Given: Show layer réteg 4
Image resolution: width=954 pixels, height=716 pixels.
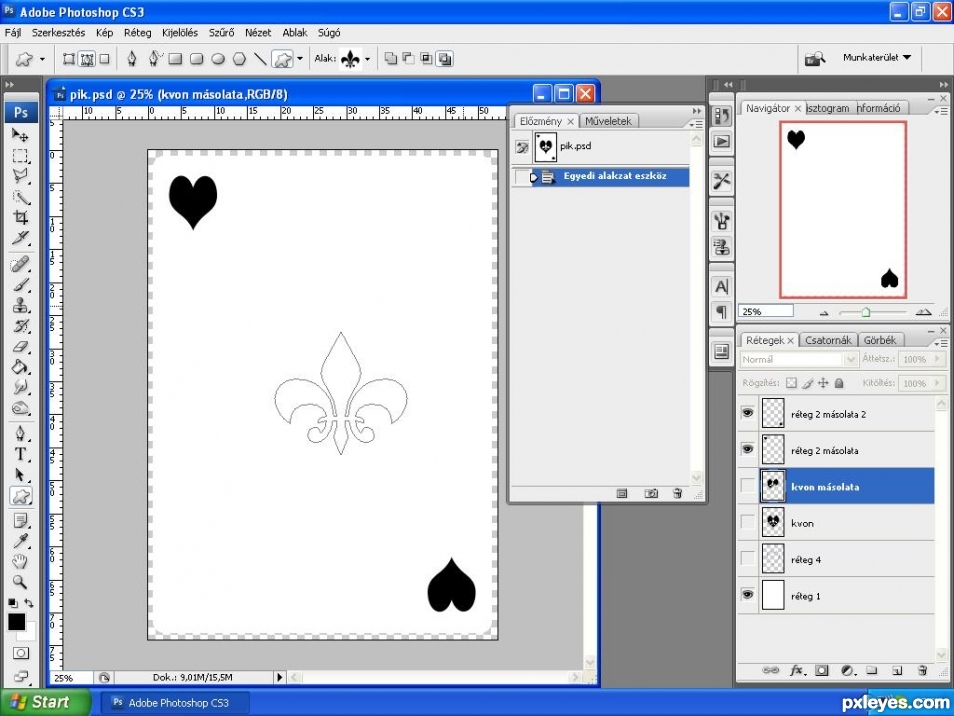Looking at the screenshot, I should (x=747, y=558).
